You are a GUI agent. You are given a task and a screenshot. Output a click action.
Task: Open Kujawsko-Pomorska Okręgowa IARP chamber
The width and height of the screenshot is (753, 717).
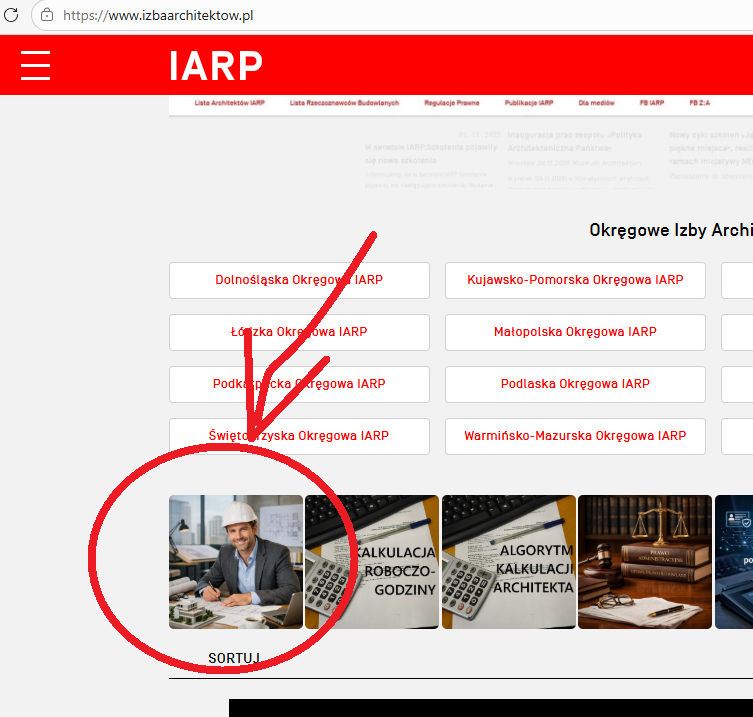pos(575,280)
